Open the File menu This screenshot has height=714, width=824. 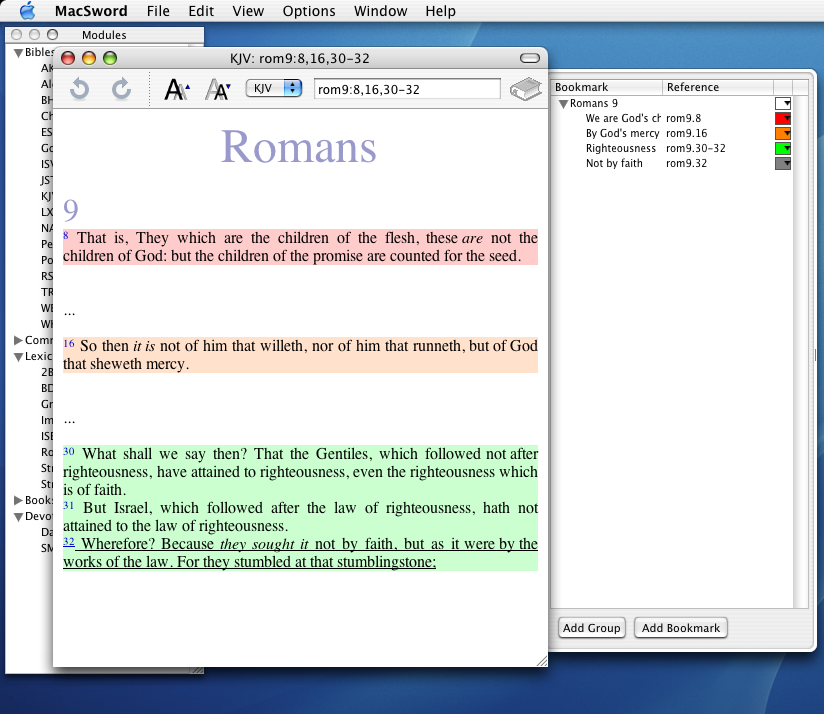pos(158,11)
